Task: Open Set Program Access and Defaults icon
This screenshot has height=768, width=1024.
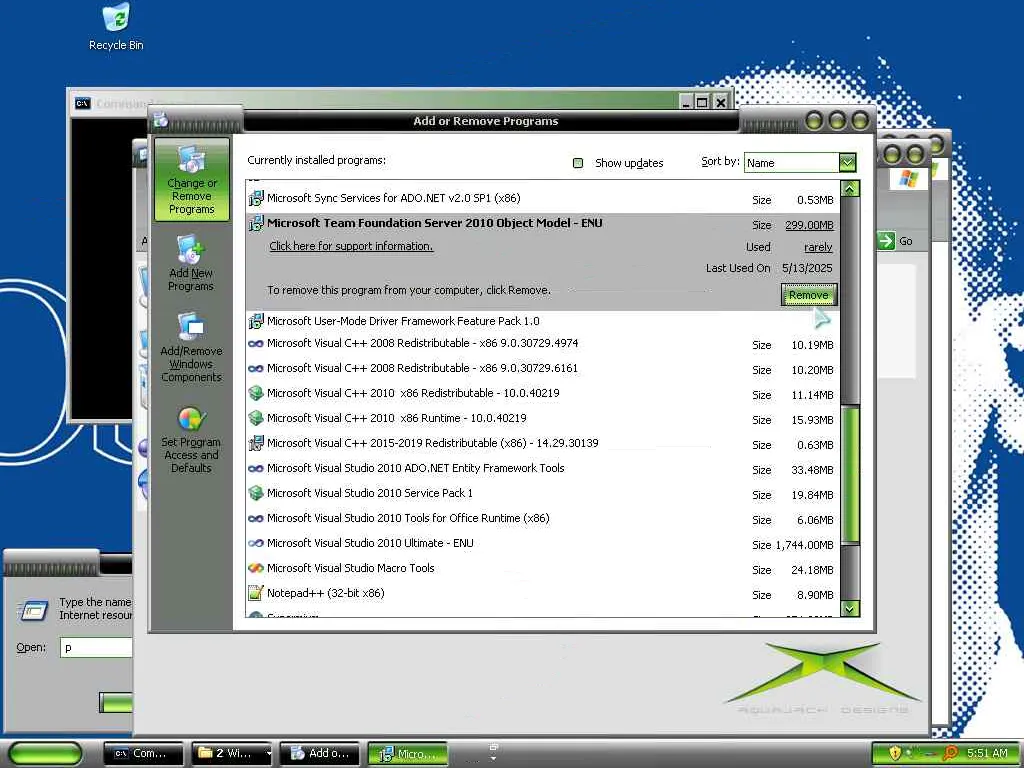Action: [x=191, y=419]
